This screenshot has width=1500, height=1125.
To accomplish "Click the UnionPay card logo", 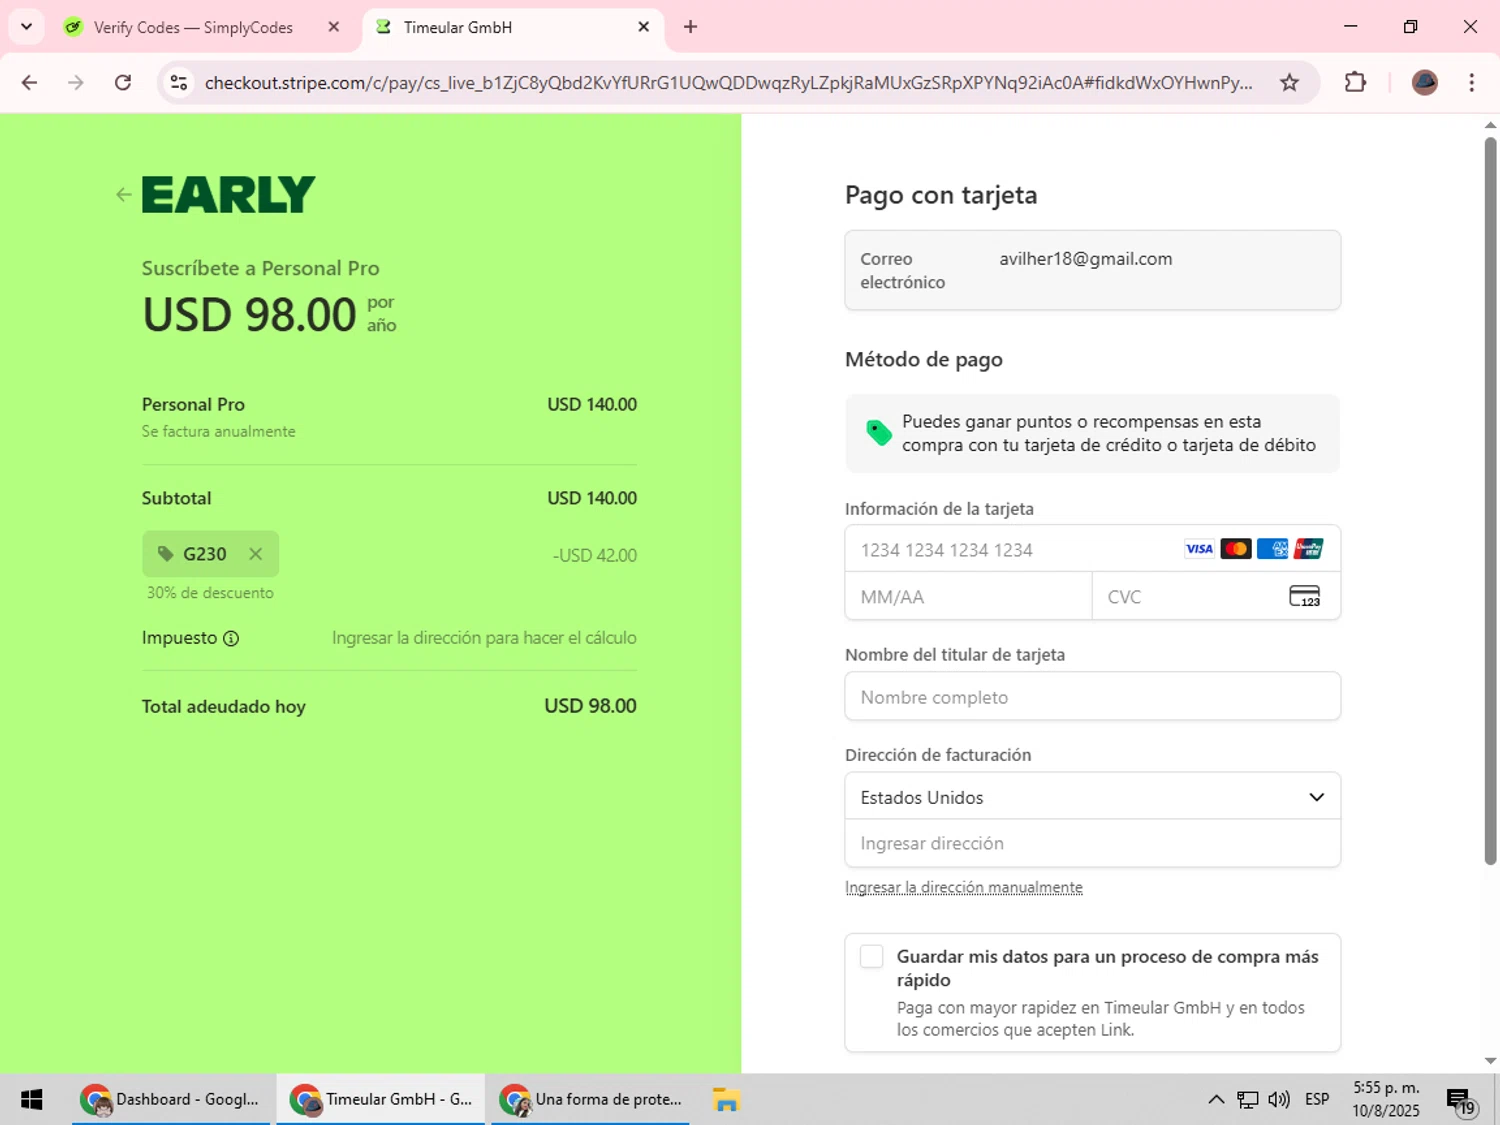I will point(1308,549).
